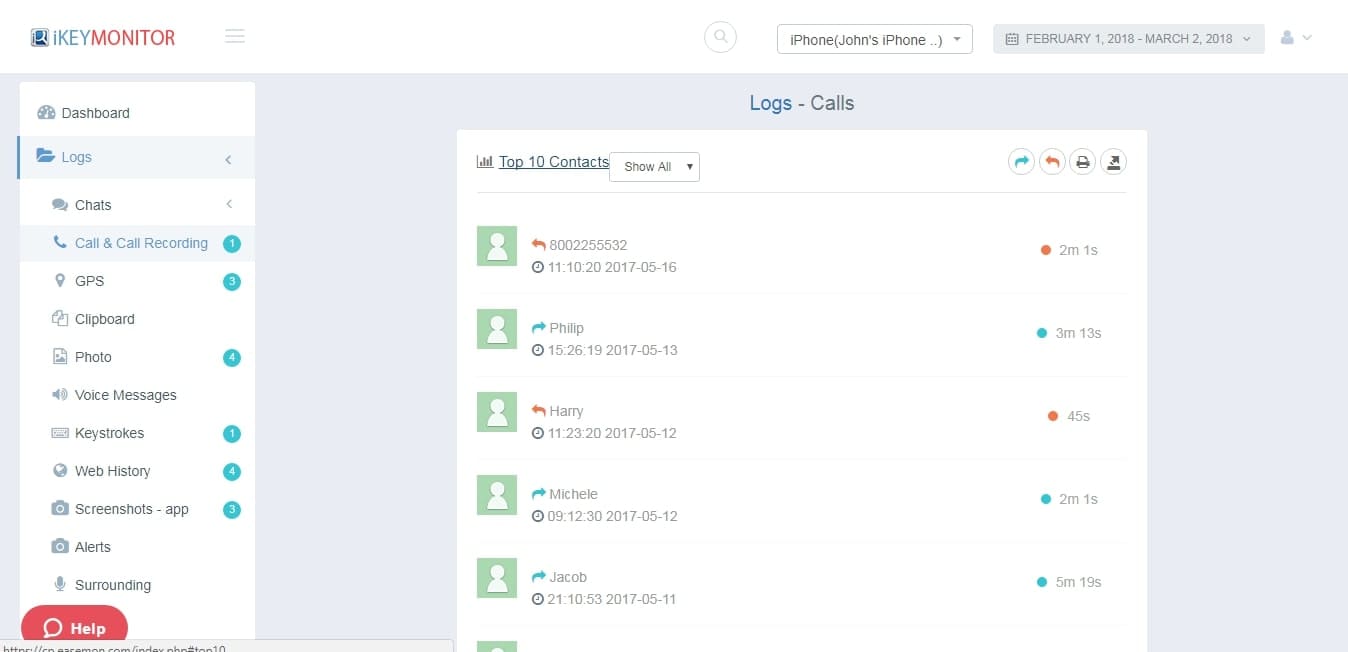Export call logs with download icon

1113,162
